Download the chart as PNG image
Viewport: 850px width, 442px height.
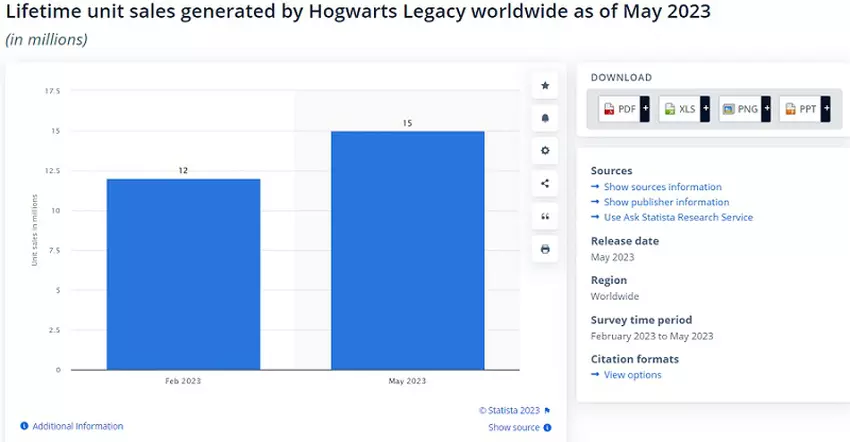(740, 108)
